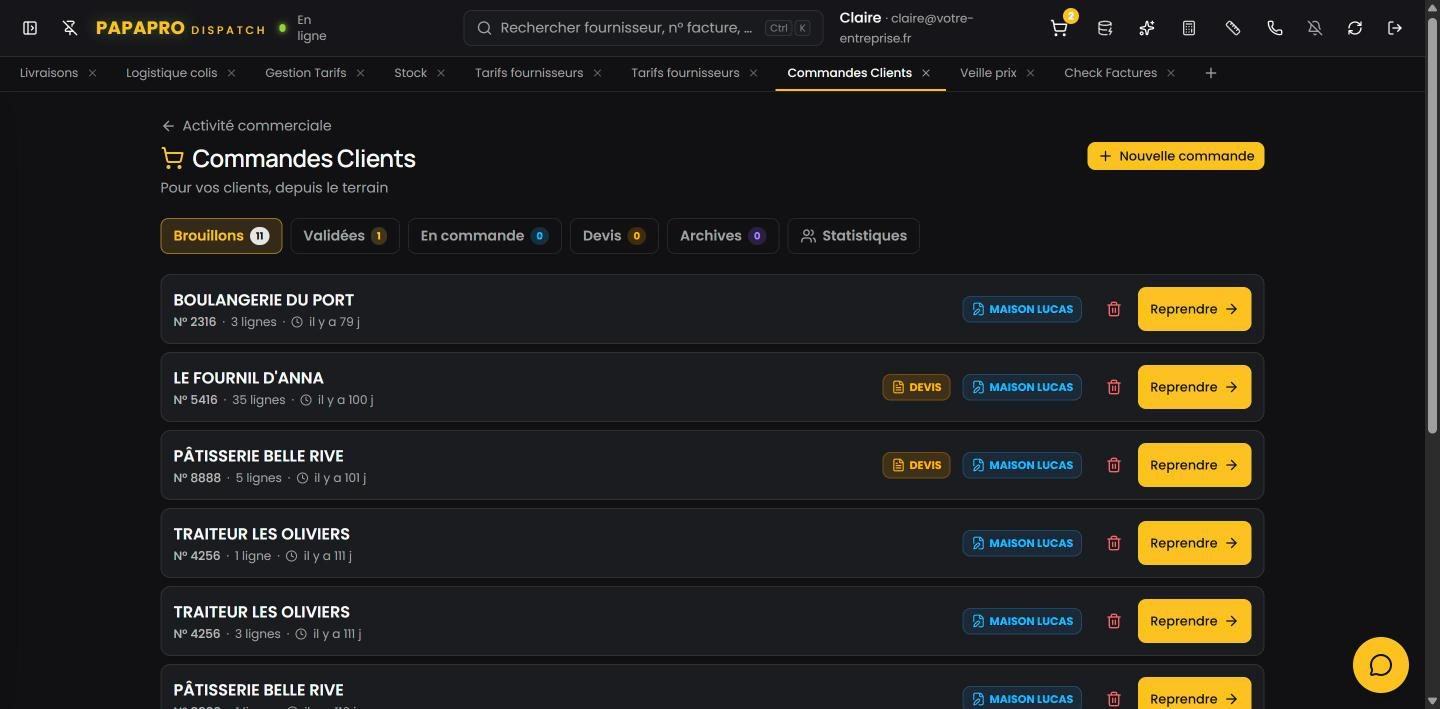1440x709 pixels.
Task: Open the calculator icon
Action: (1189, 28)
